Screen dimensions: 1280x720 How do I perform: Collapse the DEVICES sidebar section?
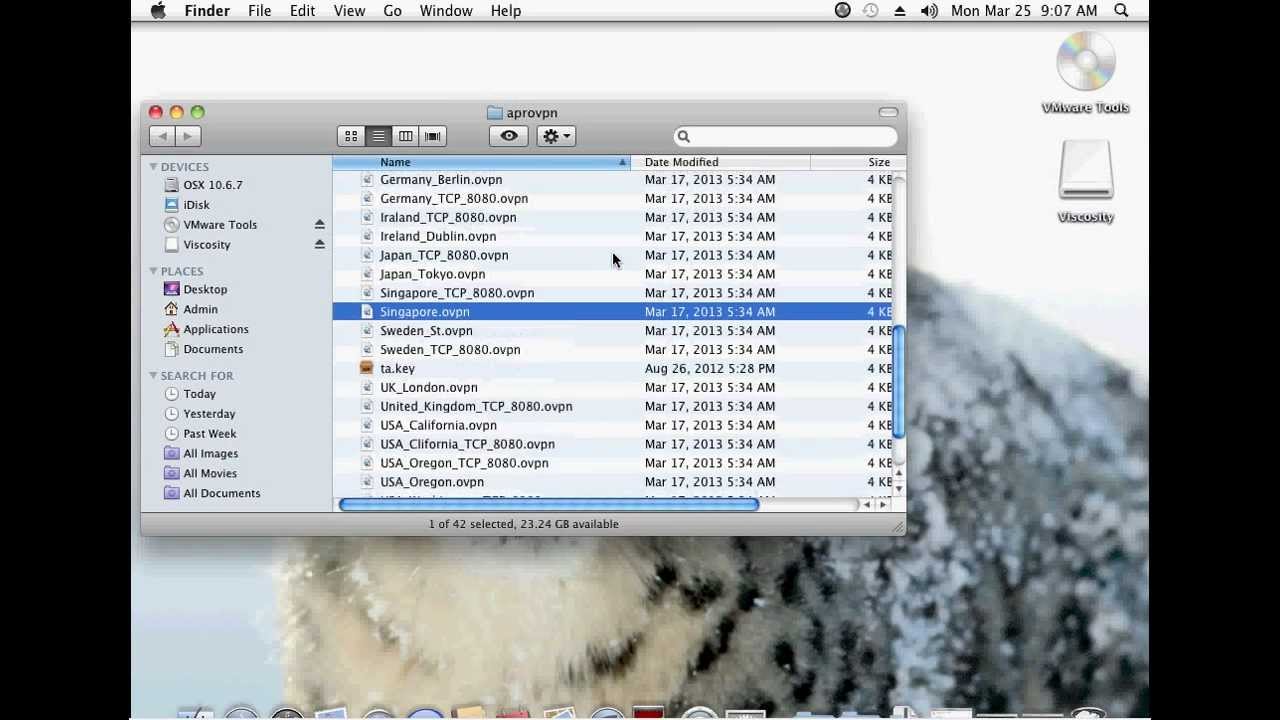(x=153, y=167)
